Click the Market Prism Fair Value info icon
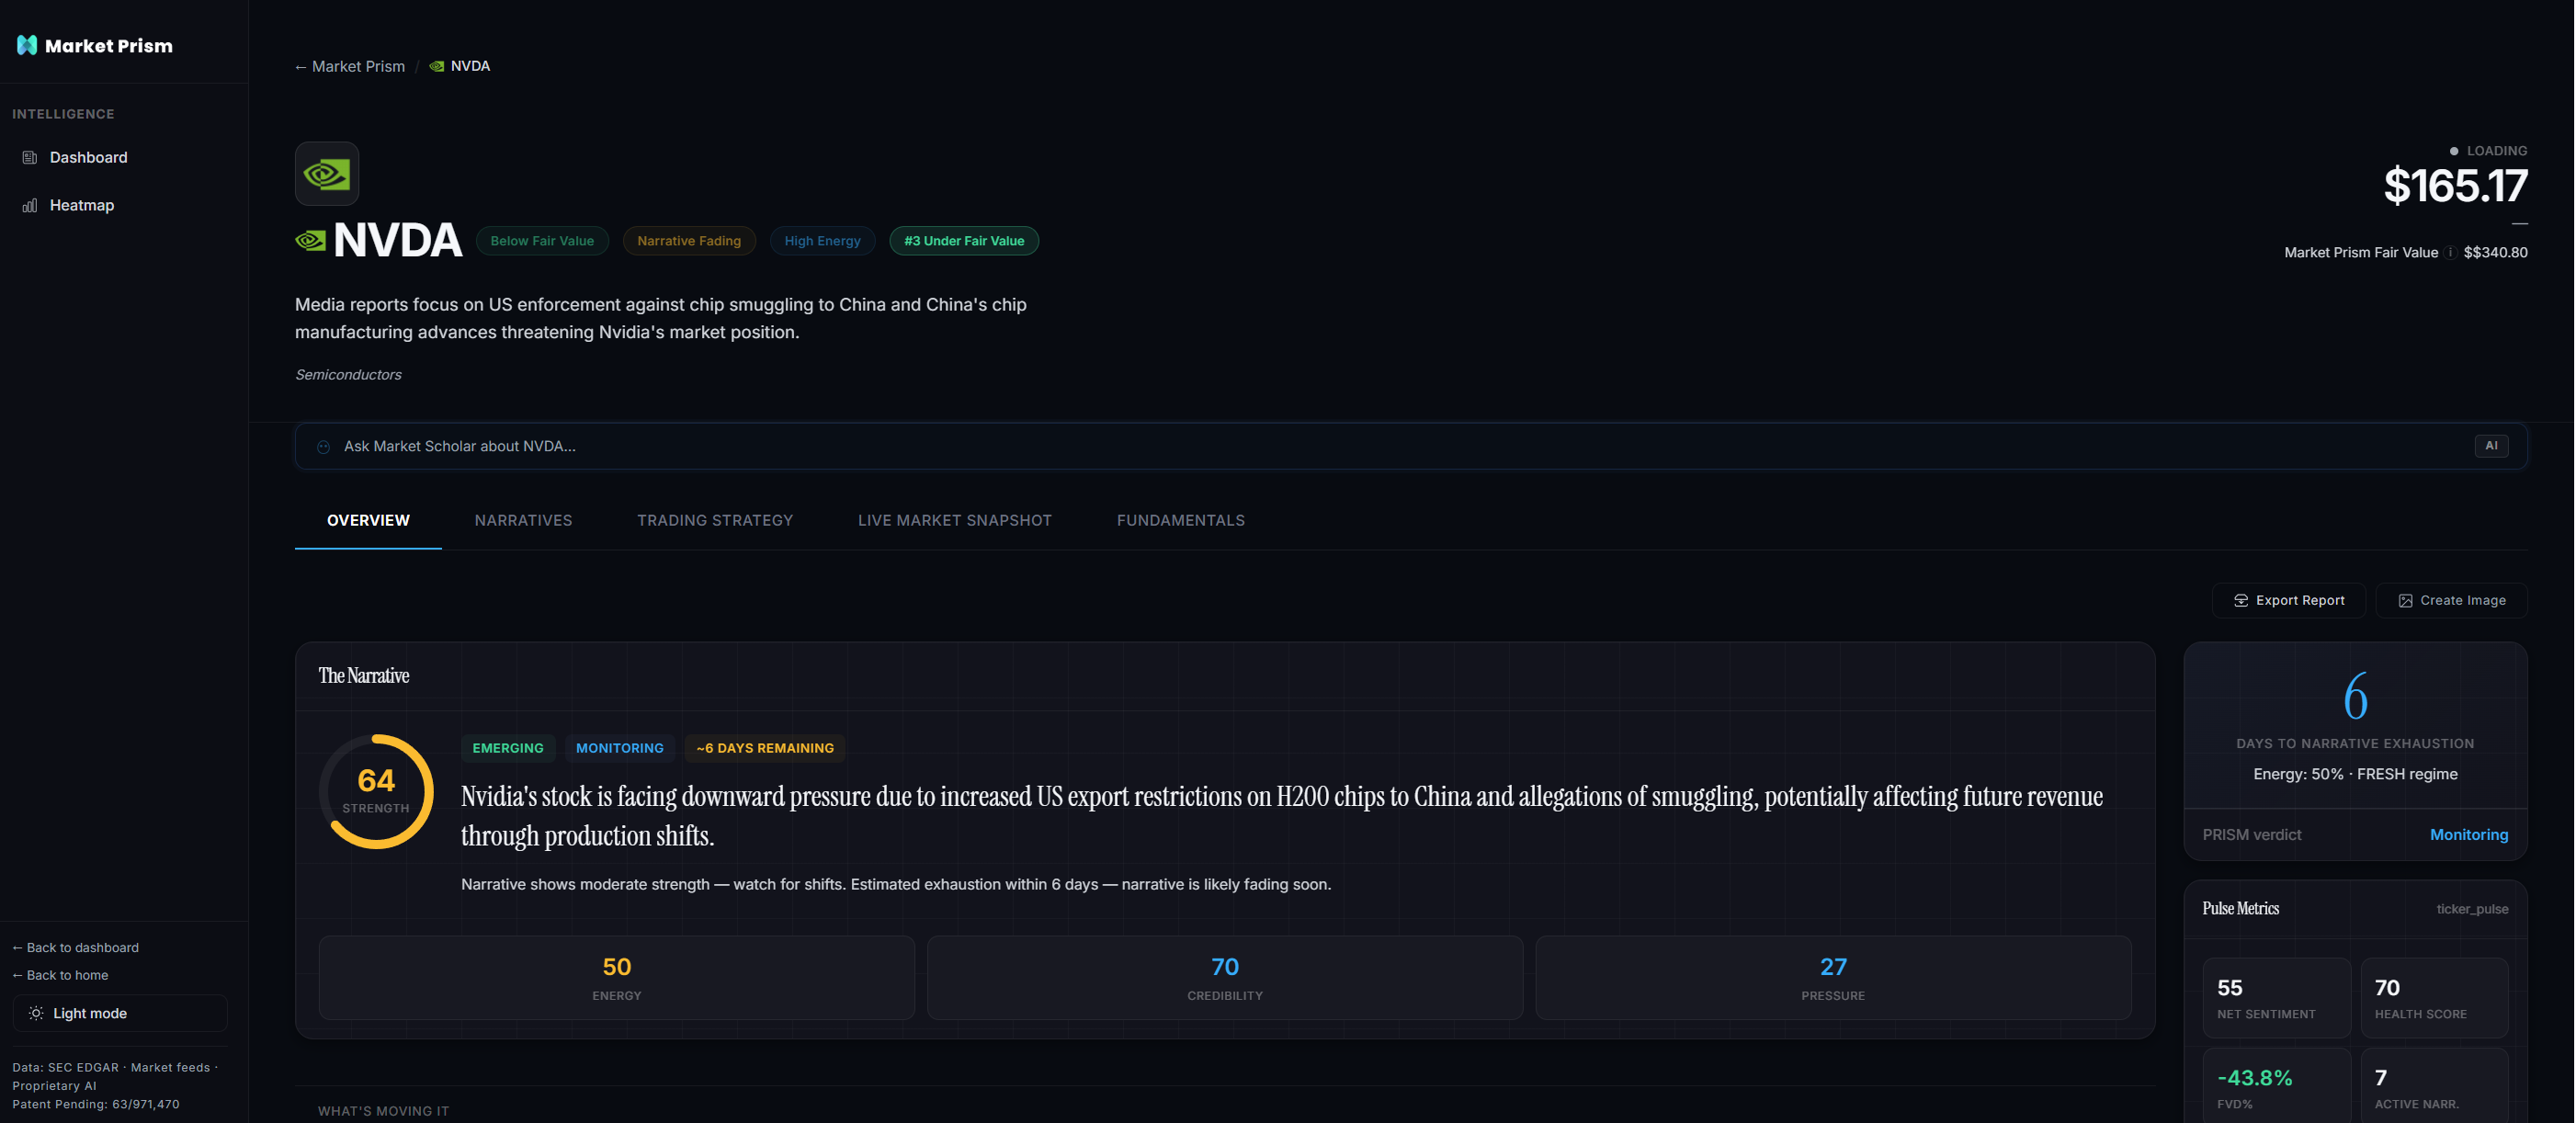 point(2449,253)
